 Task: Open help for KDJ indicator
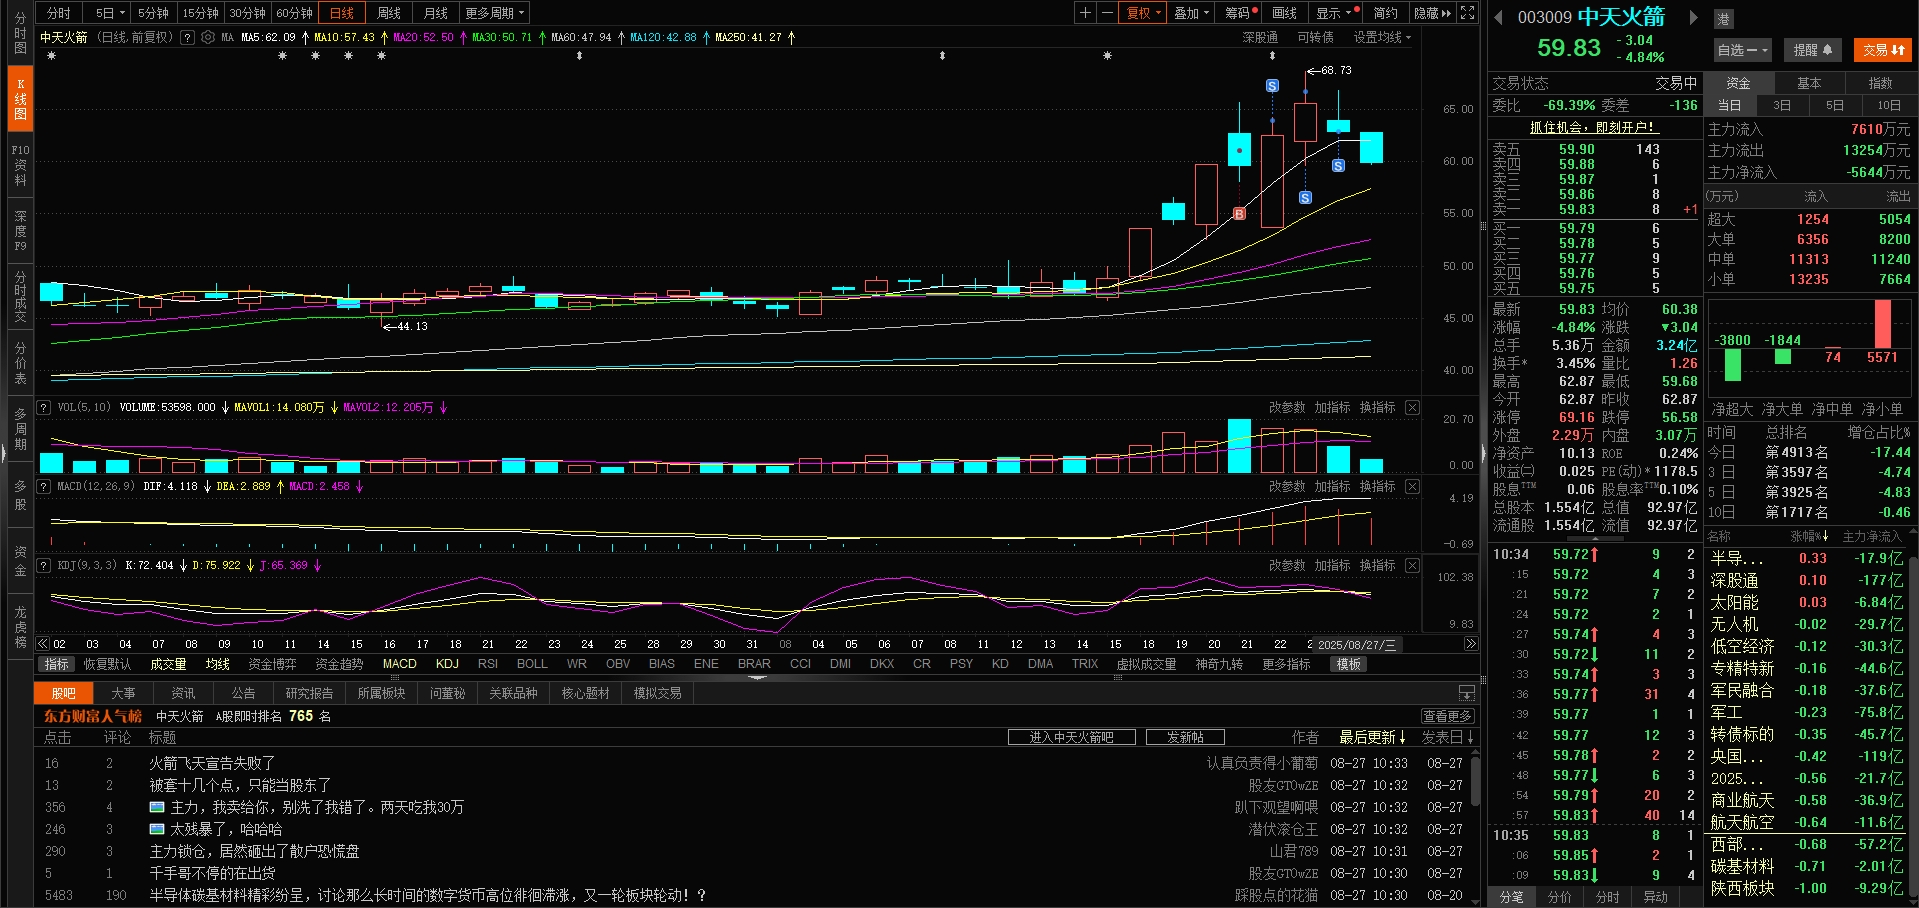pos(43,565)
